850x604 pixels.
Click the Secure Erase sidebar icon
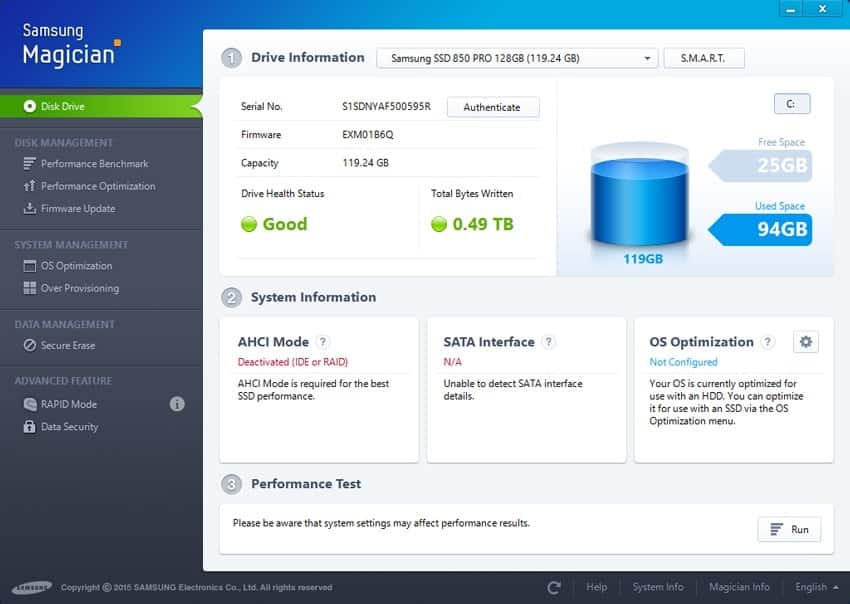point(30,346)
